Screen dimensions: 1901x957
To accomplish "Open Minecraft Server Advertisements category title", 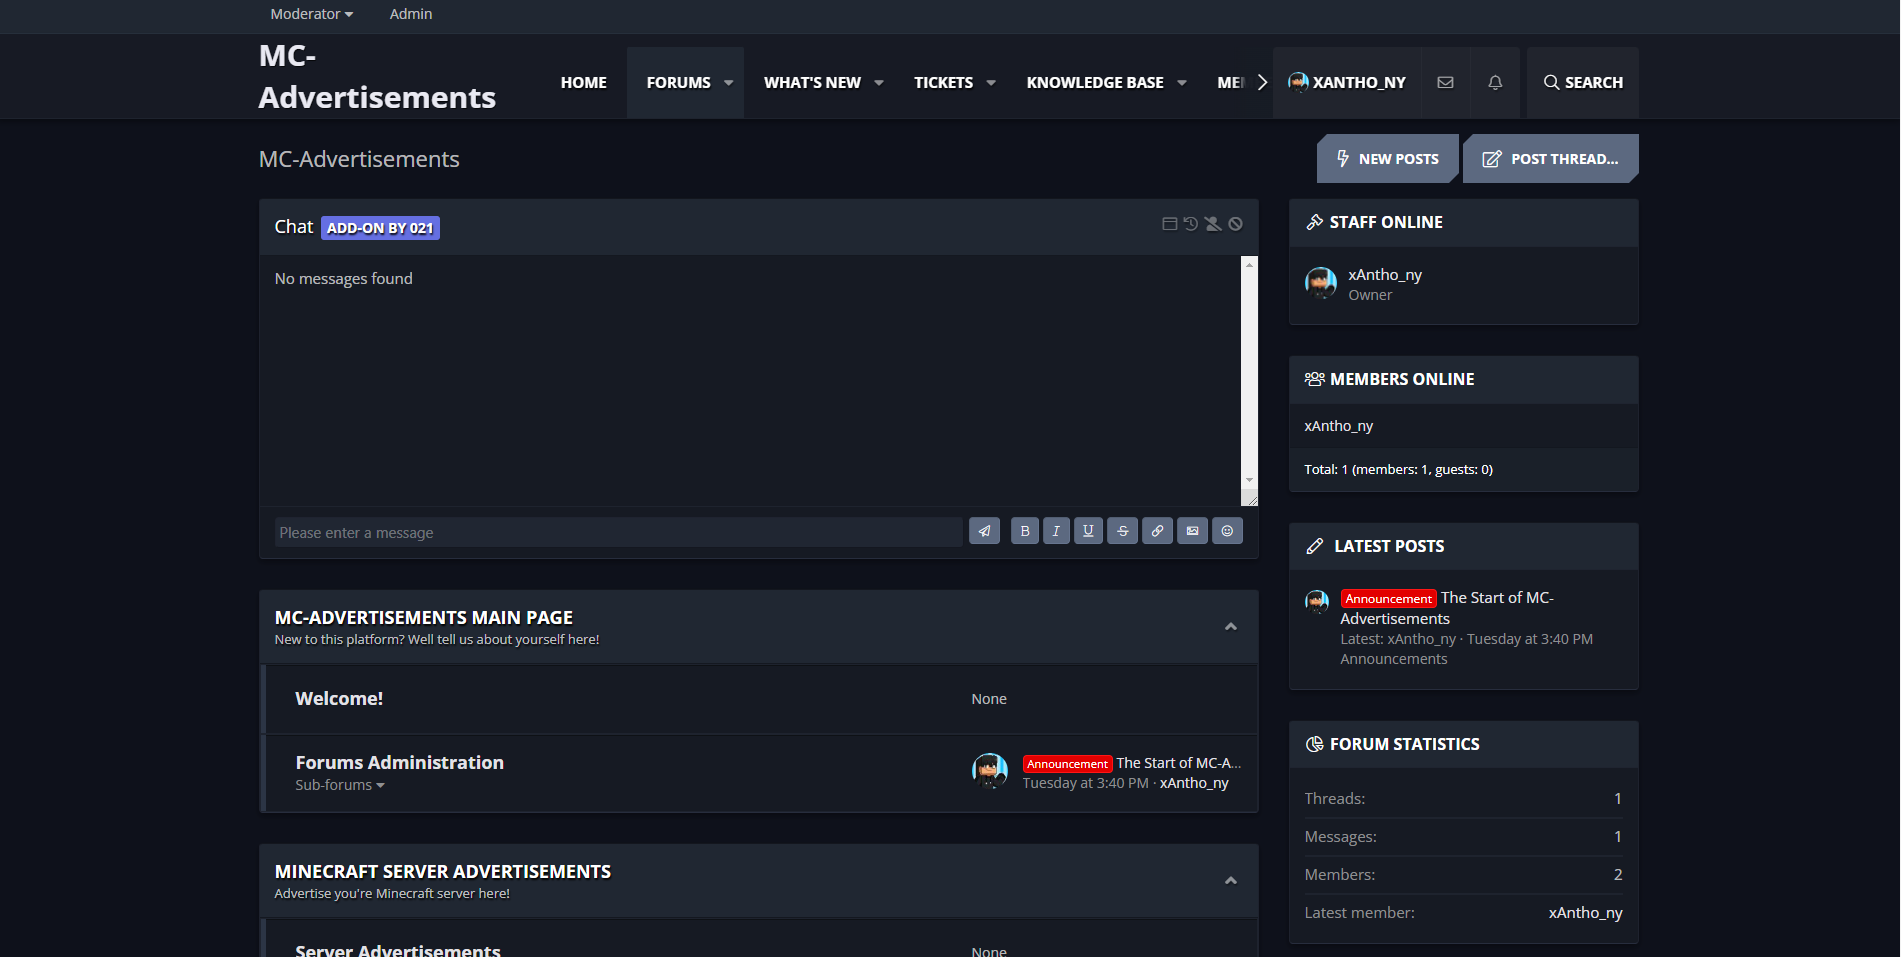I will [x=443, y=872].
